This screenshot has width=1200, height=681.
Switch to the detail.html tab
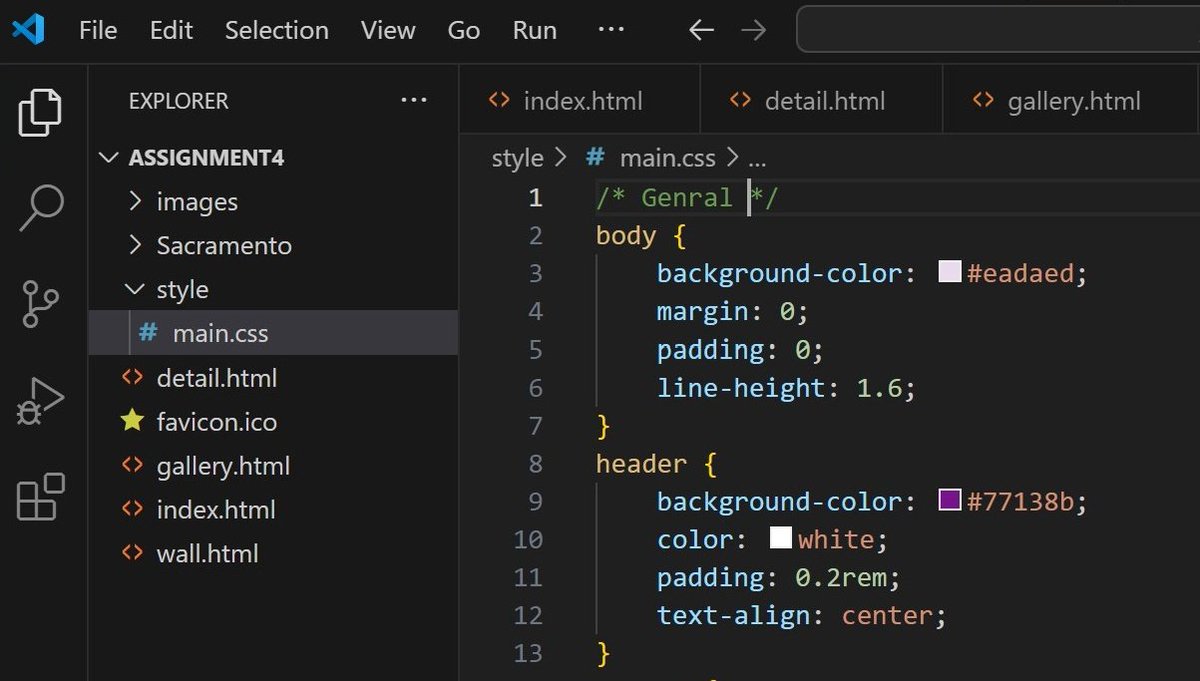[x=822, y=101]
